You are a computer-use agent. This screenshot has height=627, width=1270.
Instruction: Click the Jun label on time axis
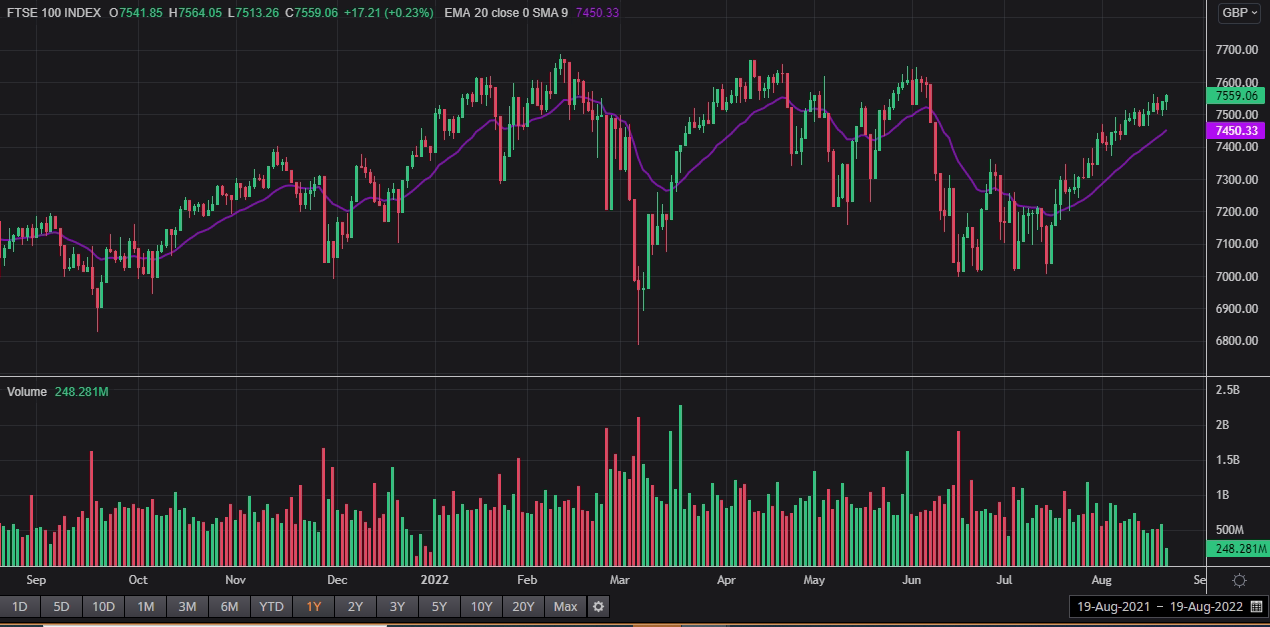(x=910, y=579)
